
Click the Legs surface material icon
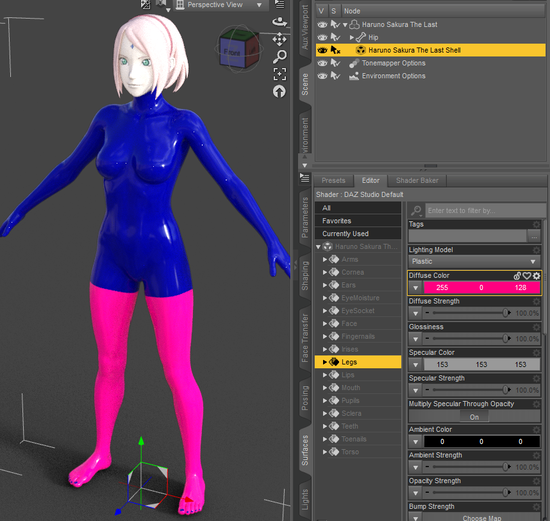tap(334, 362)
